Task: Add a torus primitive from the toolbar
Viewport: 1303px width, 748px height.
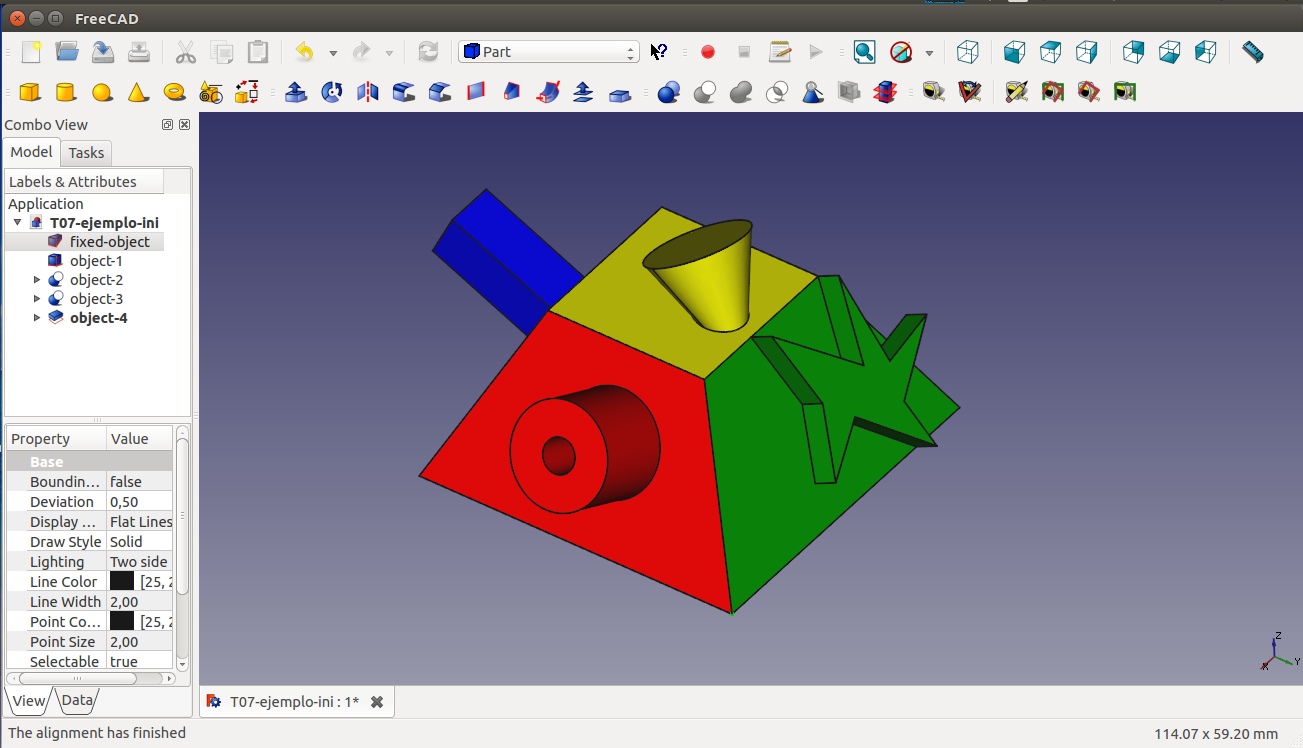Action: (x=174, y=93)
